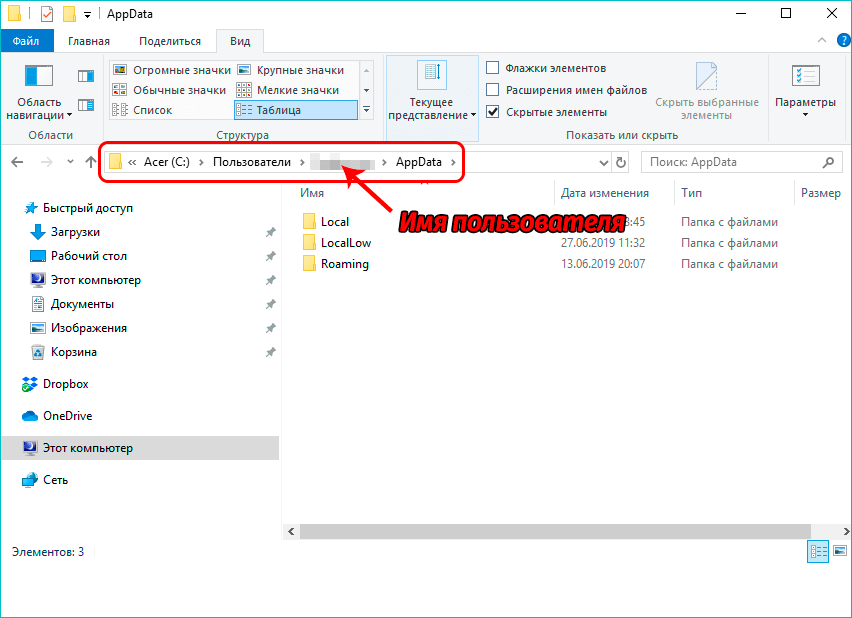The image size is (852, 618).
Task: Select the Roaming folder
Action: point(336,264)
